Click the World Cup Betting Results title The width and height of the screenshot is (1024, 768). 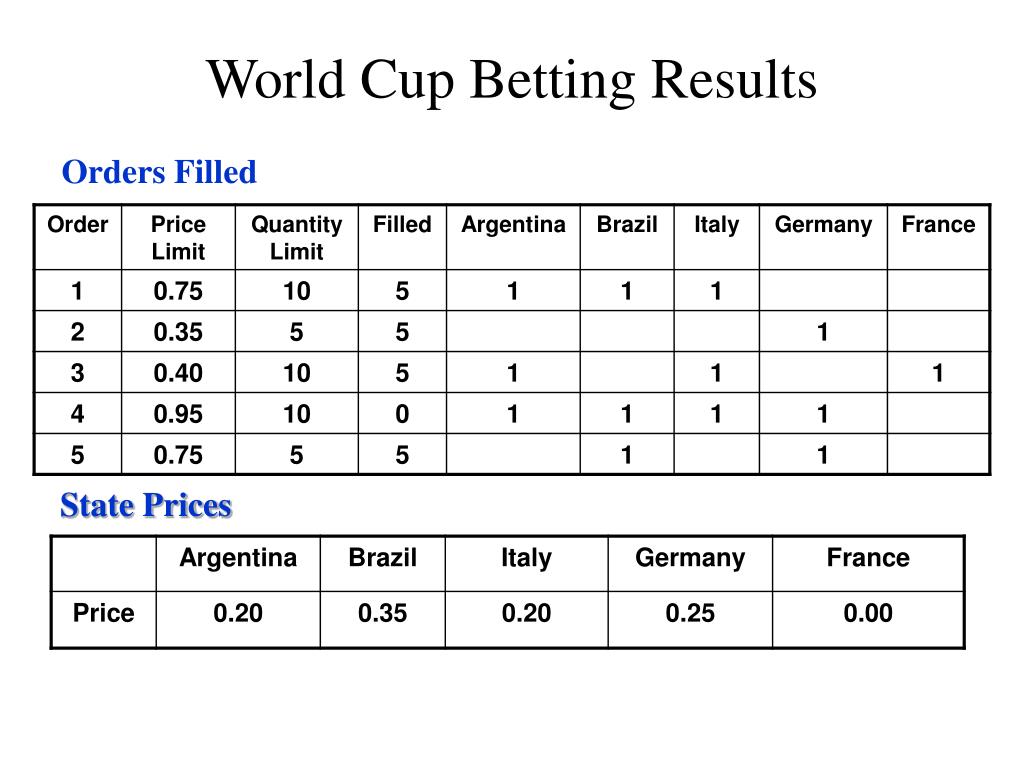tap(511, 80)
